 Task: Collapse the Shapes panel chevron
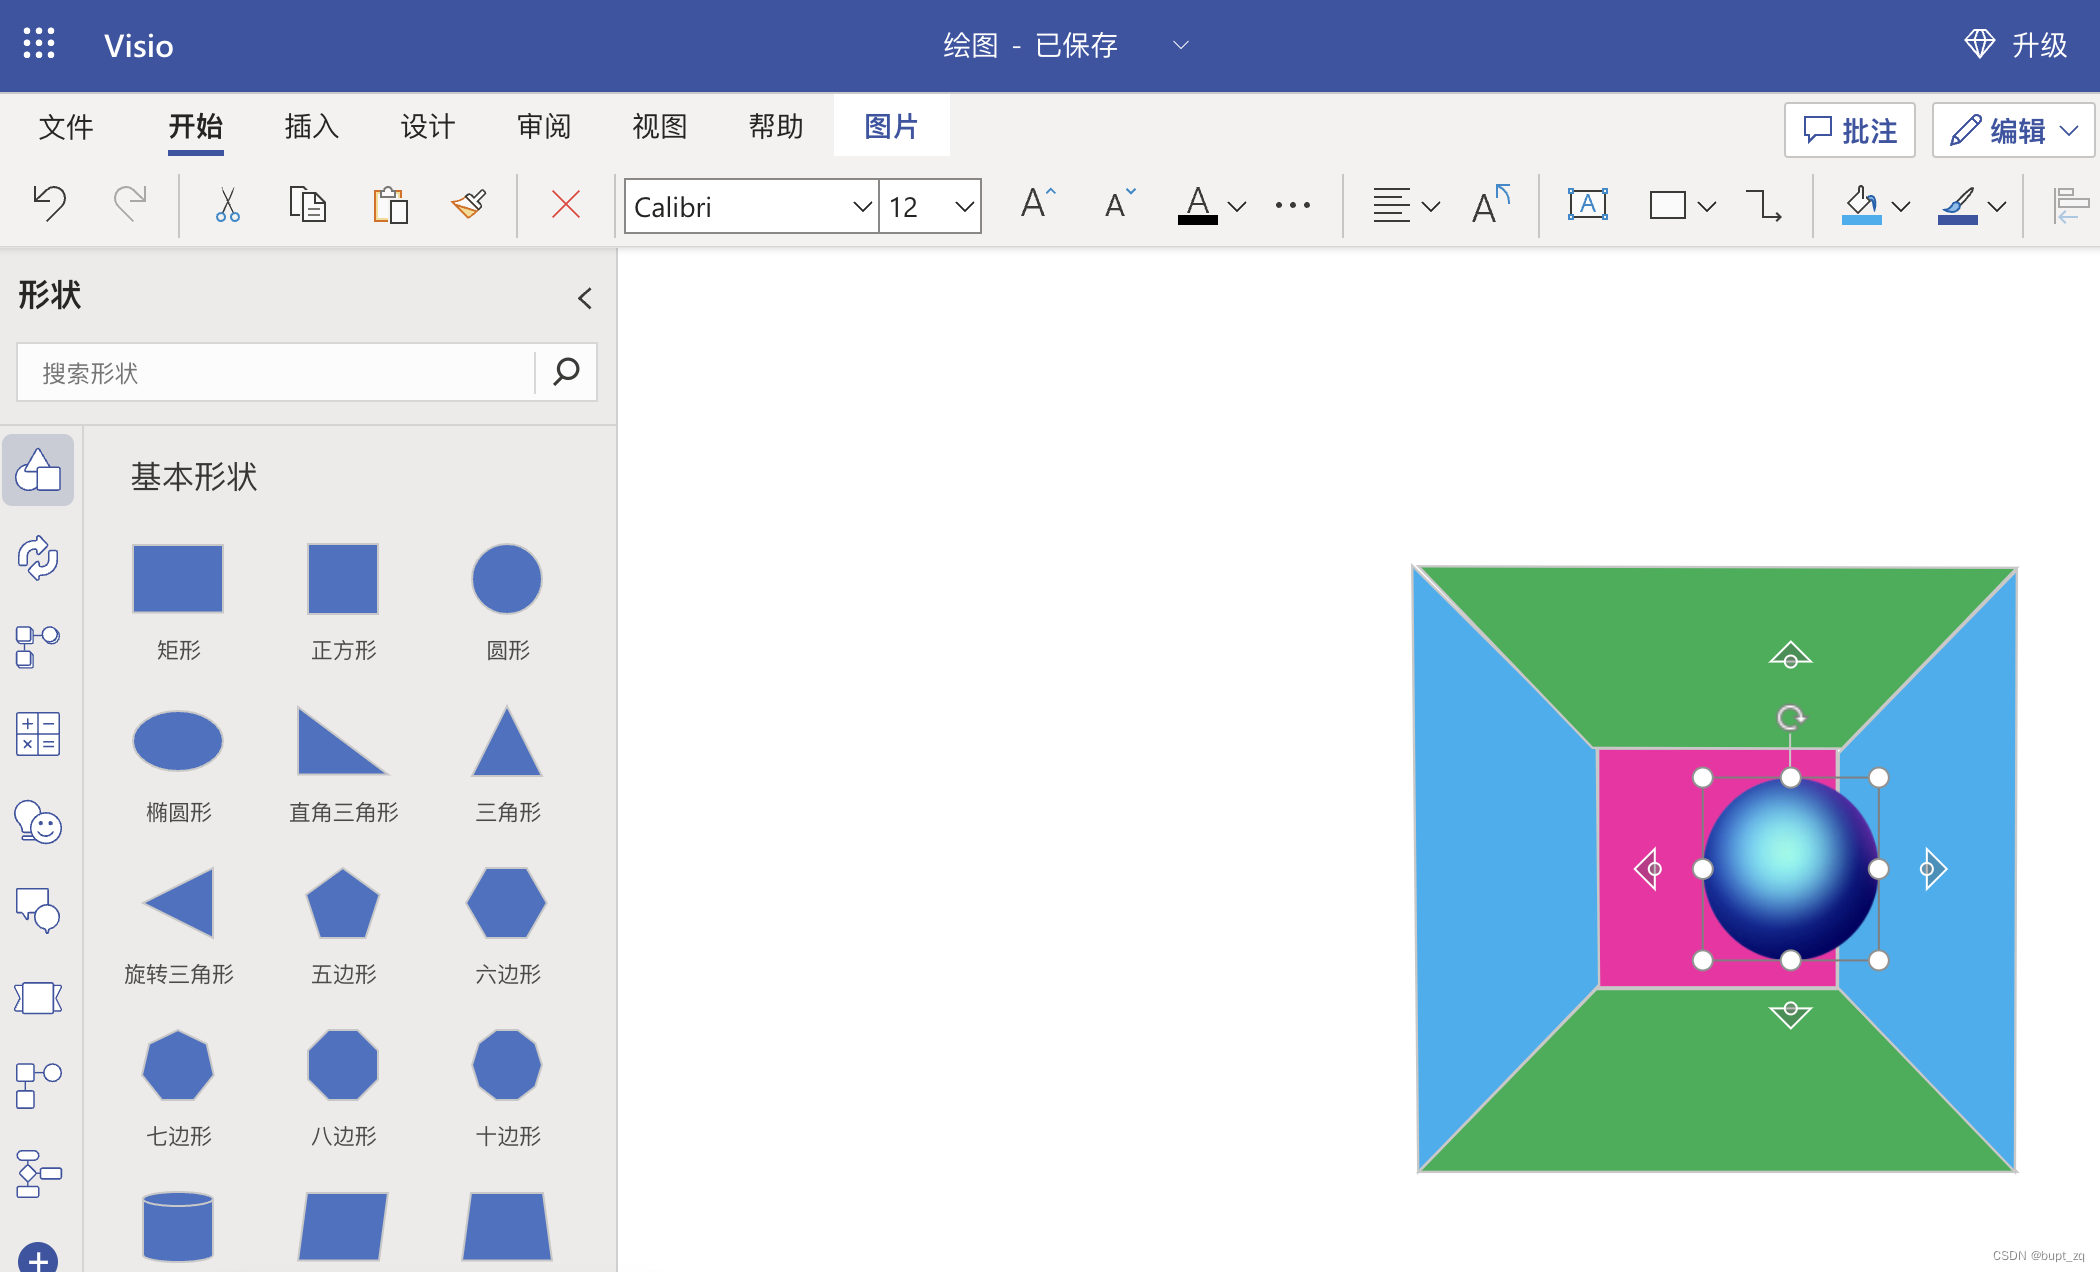[x=585, y=298]
